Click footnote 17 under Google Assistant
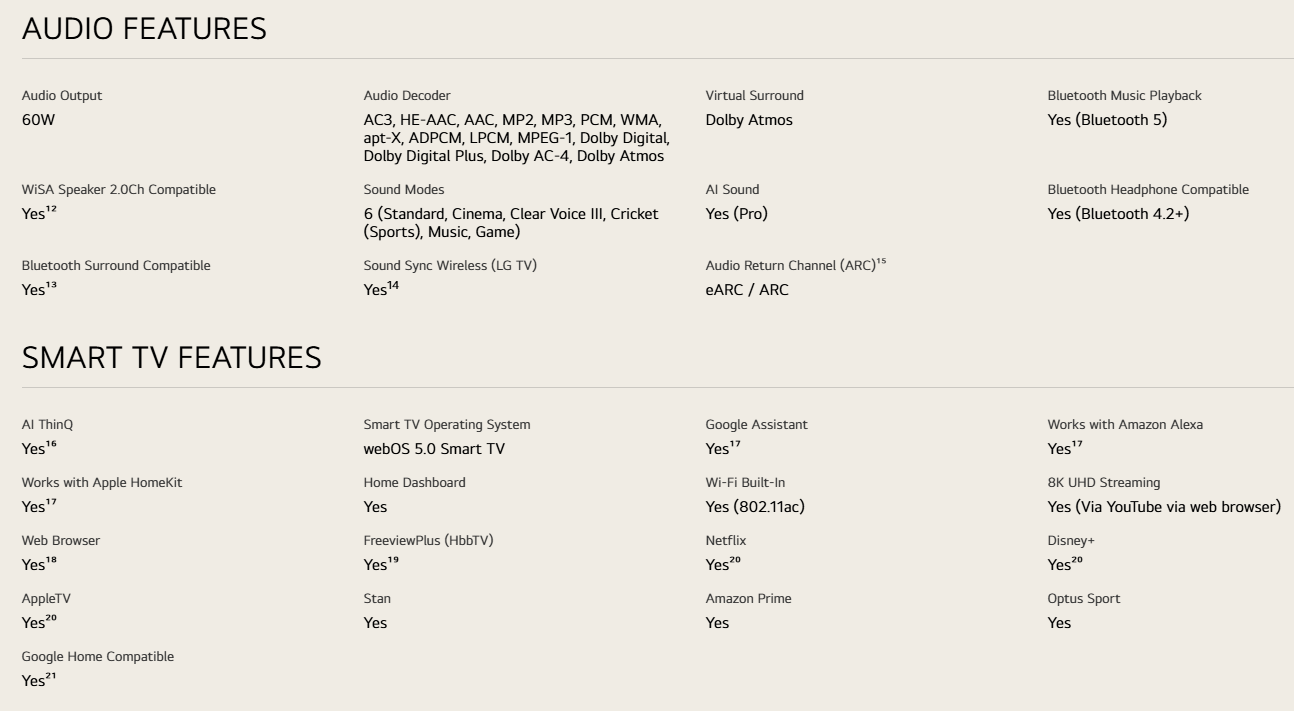 [x=734, y=443]
